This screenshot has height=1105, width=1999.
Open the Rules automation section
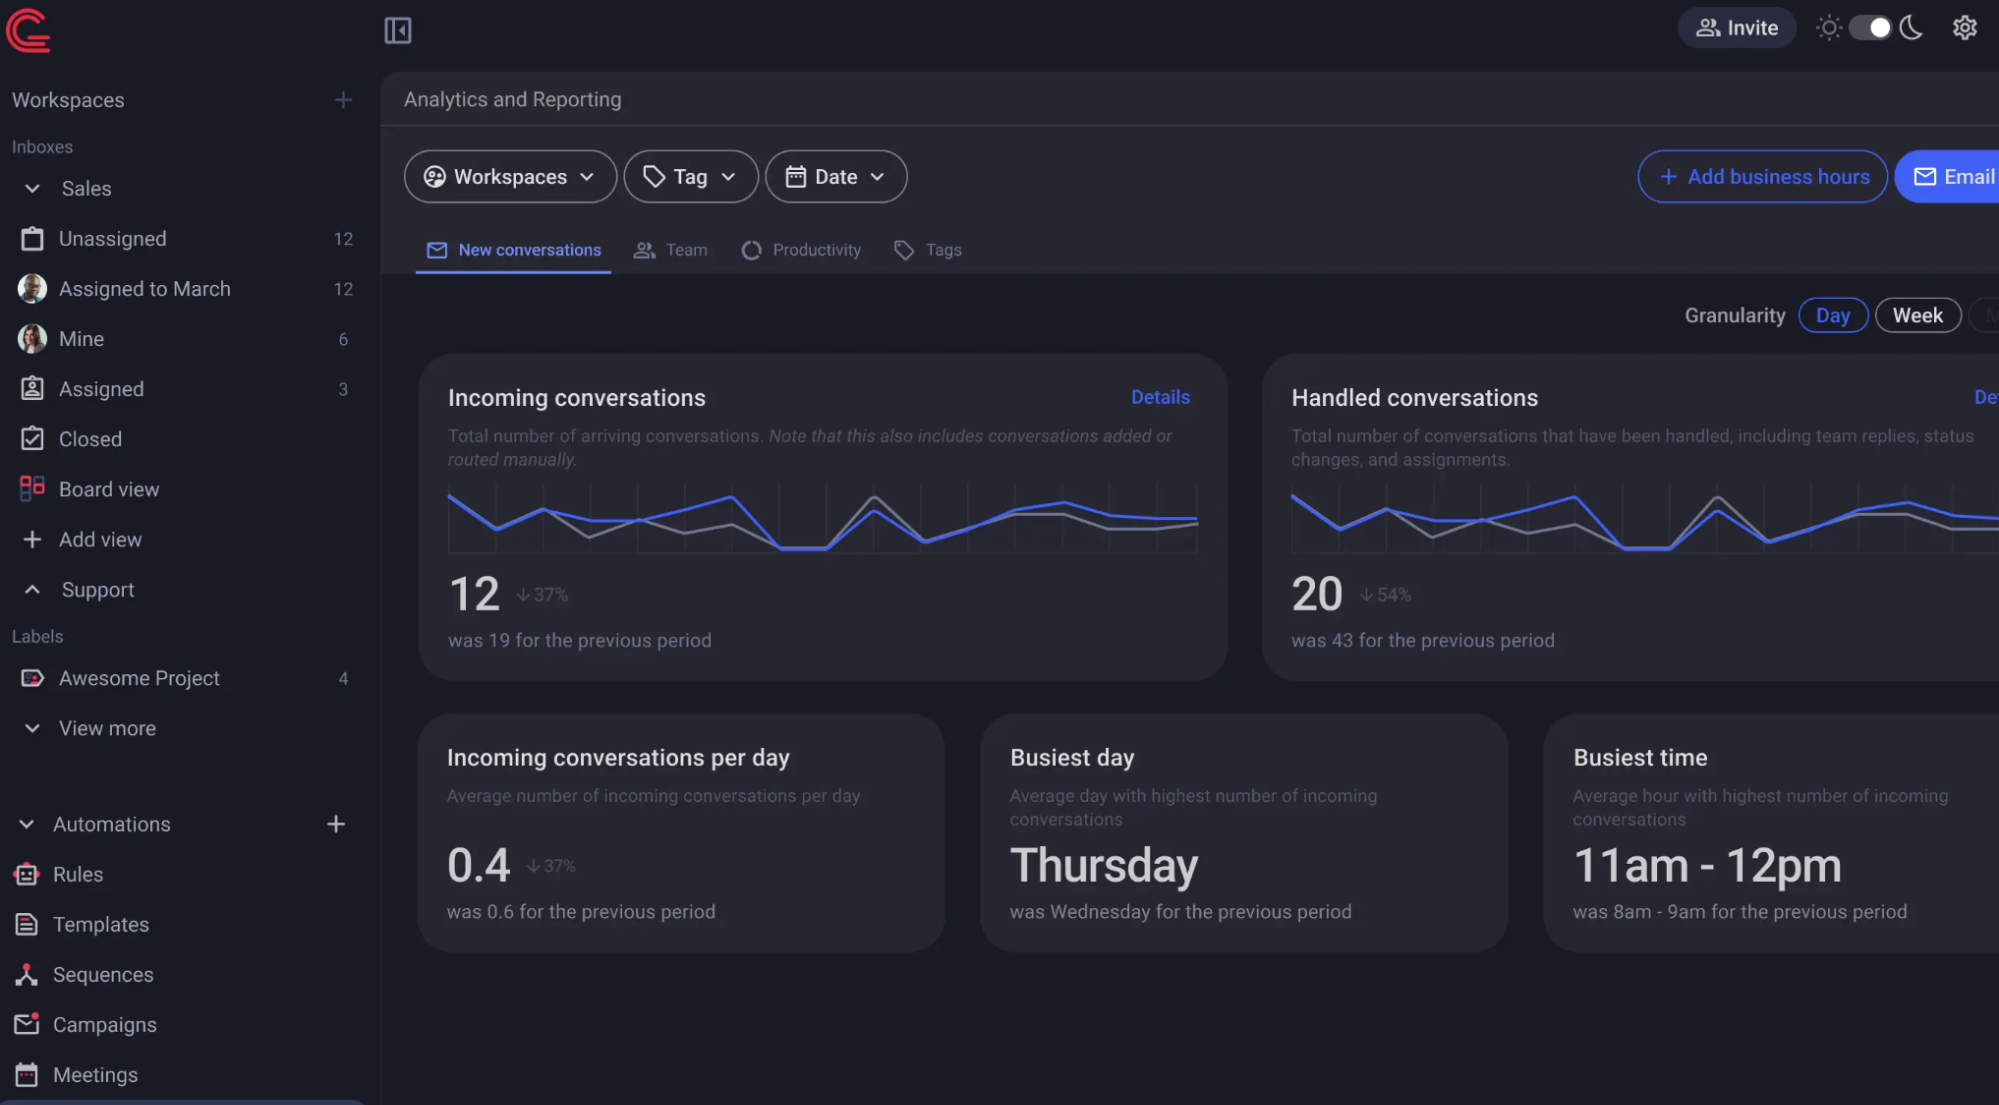(x=77, y=874)
